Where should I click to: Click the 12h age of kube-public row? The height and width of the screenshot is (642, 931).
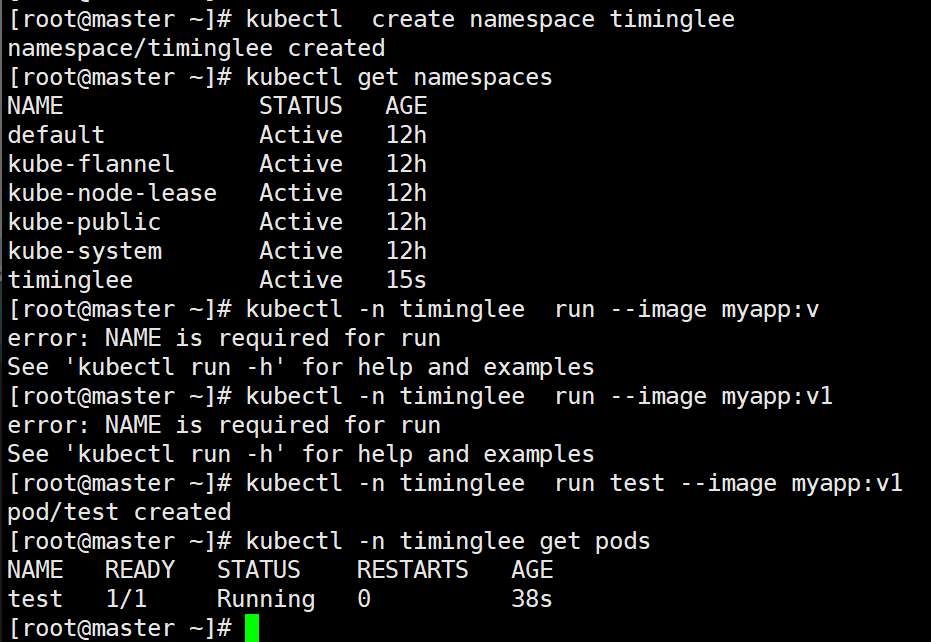(406, 222)
